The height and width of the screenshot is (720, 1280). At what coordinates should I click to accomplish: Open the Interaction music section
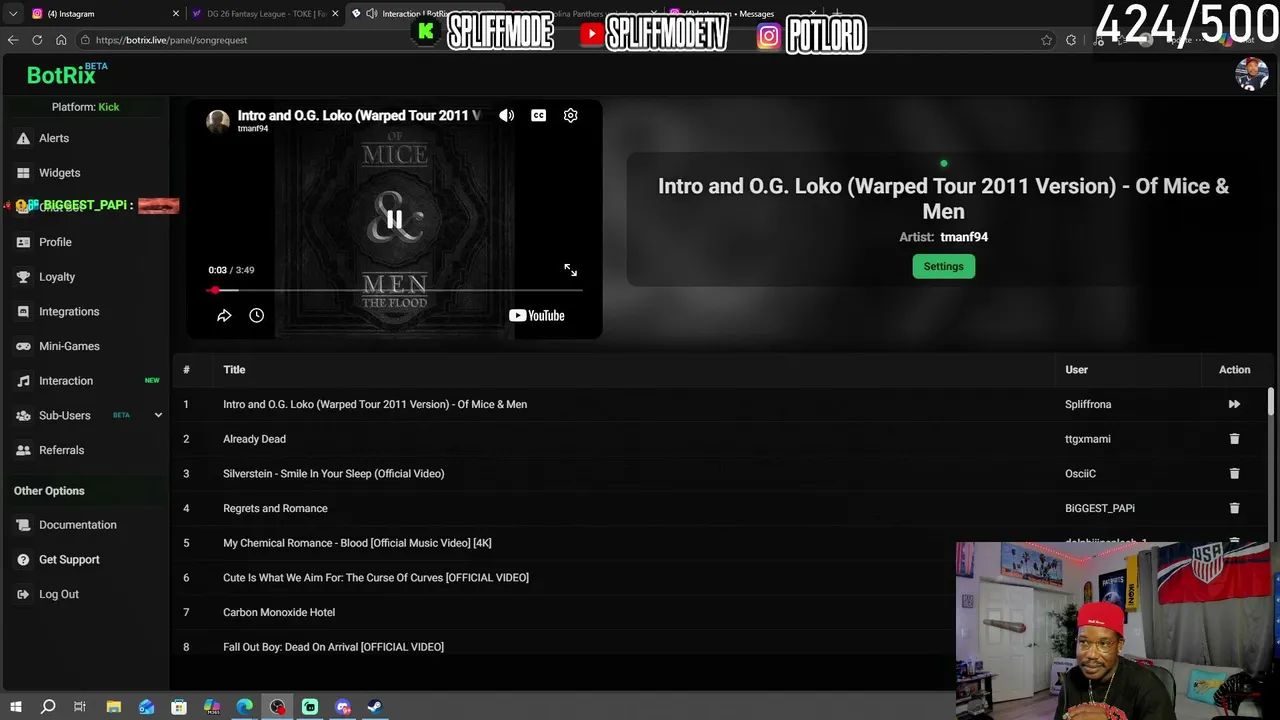coord(66,381)
